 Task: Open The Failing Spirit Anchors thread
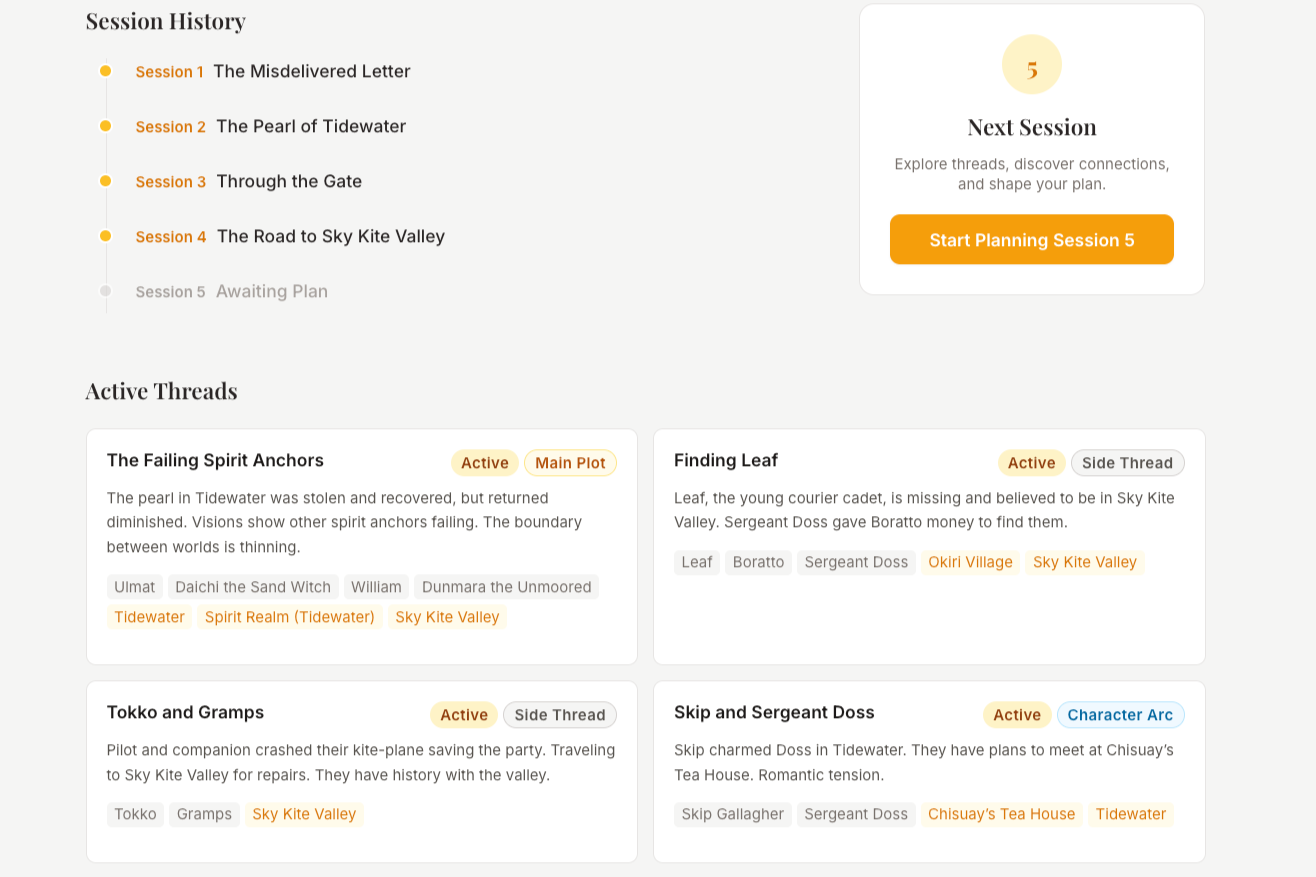coord(215,460)
